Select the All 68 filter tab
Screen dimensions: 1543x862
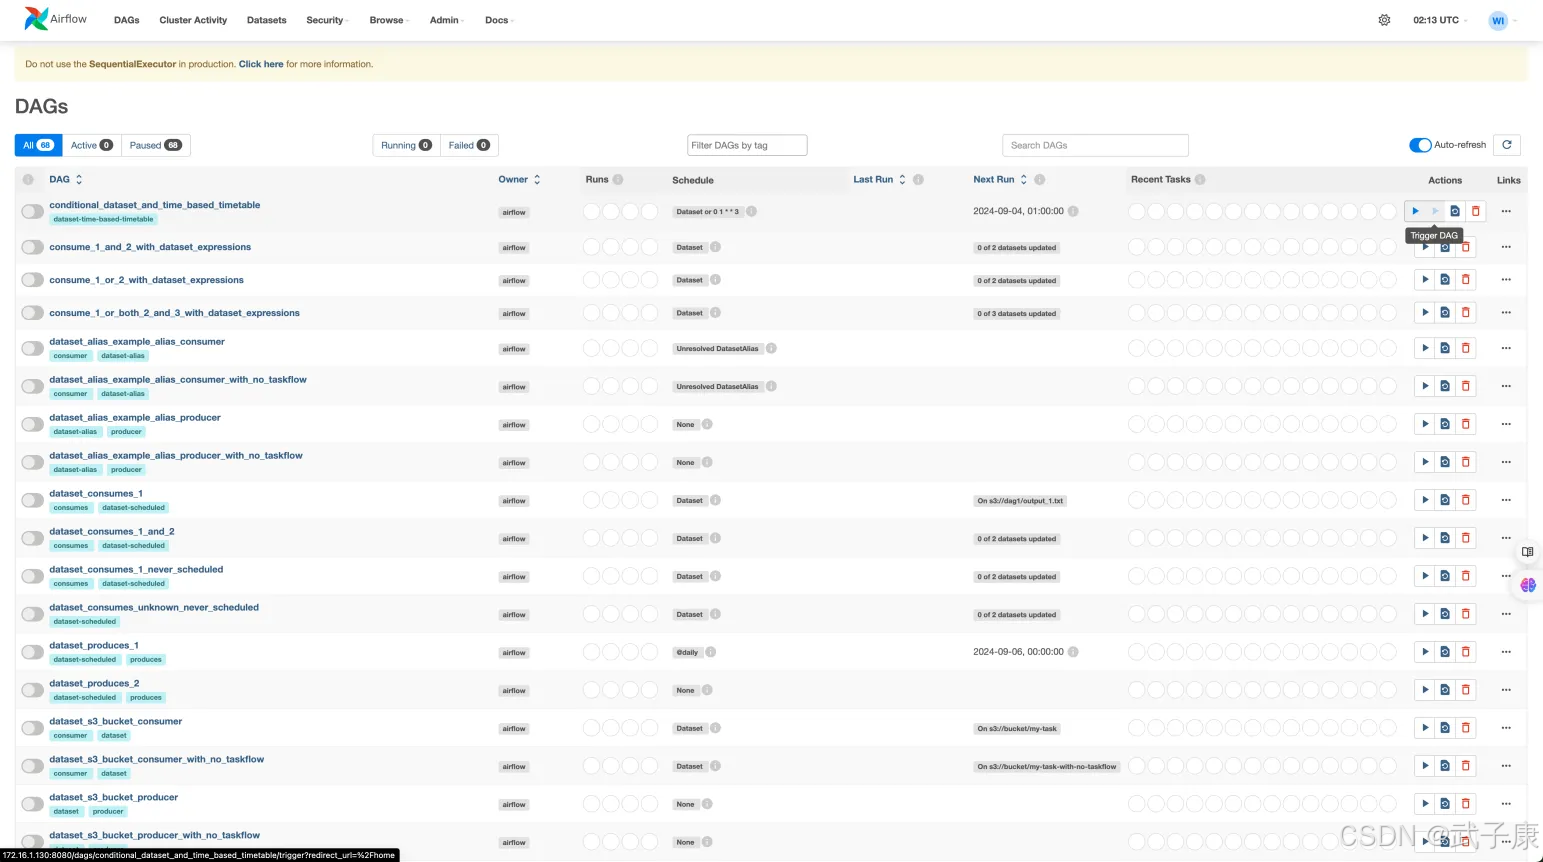[38, 145]
